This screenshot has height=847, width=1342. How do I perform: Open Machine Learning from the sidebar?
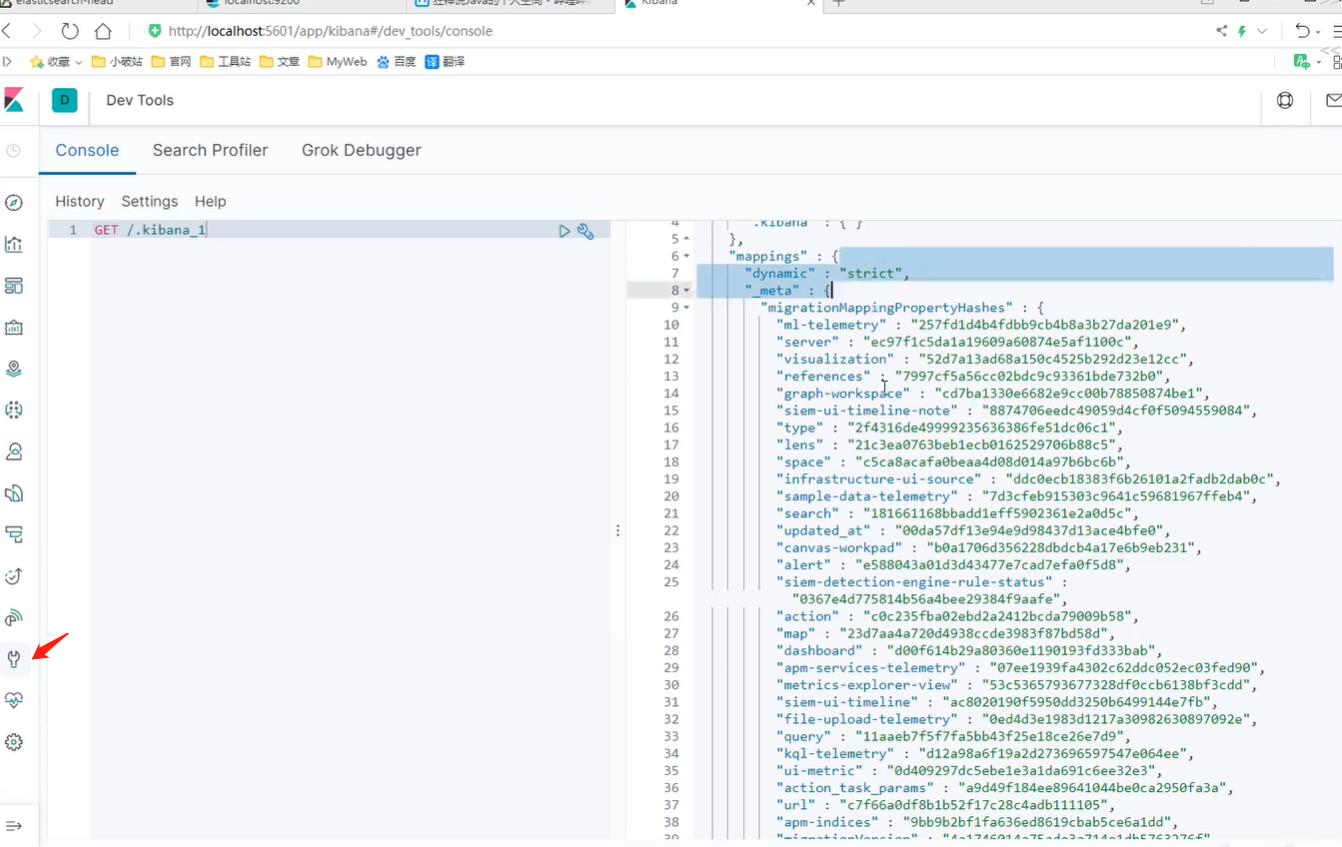tap(14, 410)
